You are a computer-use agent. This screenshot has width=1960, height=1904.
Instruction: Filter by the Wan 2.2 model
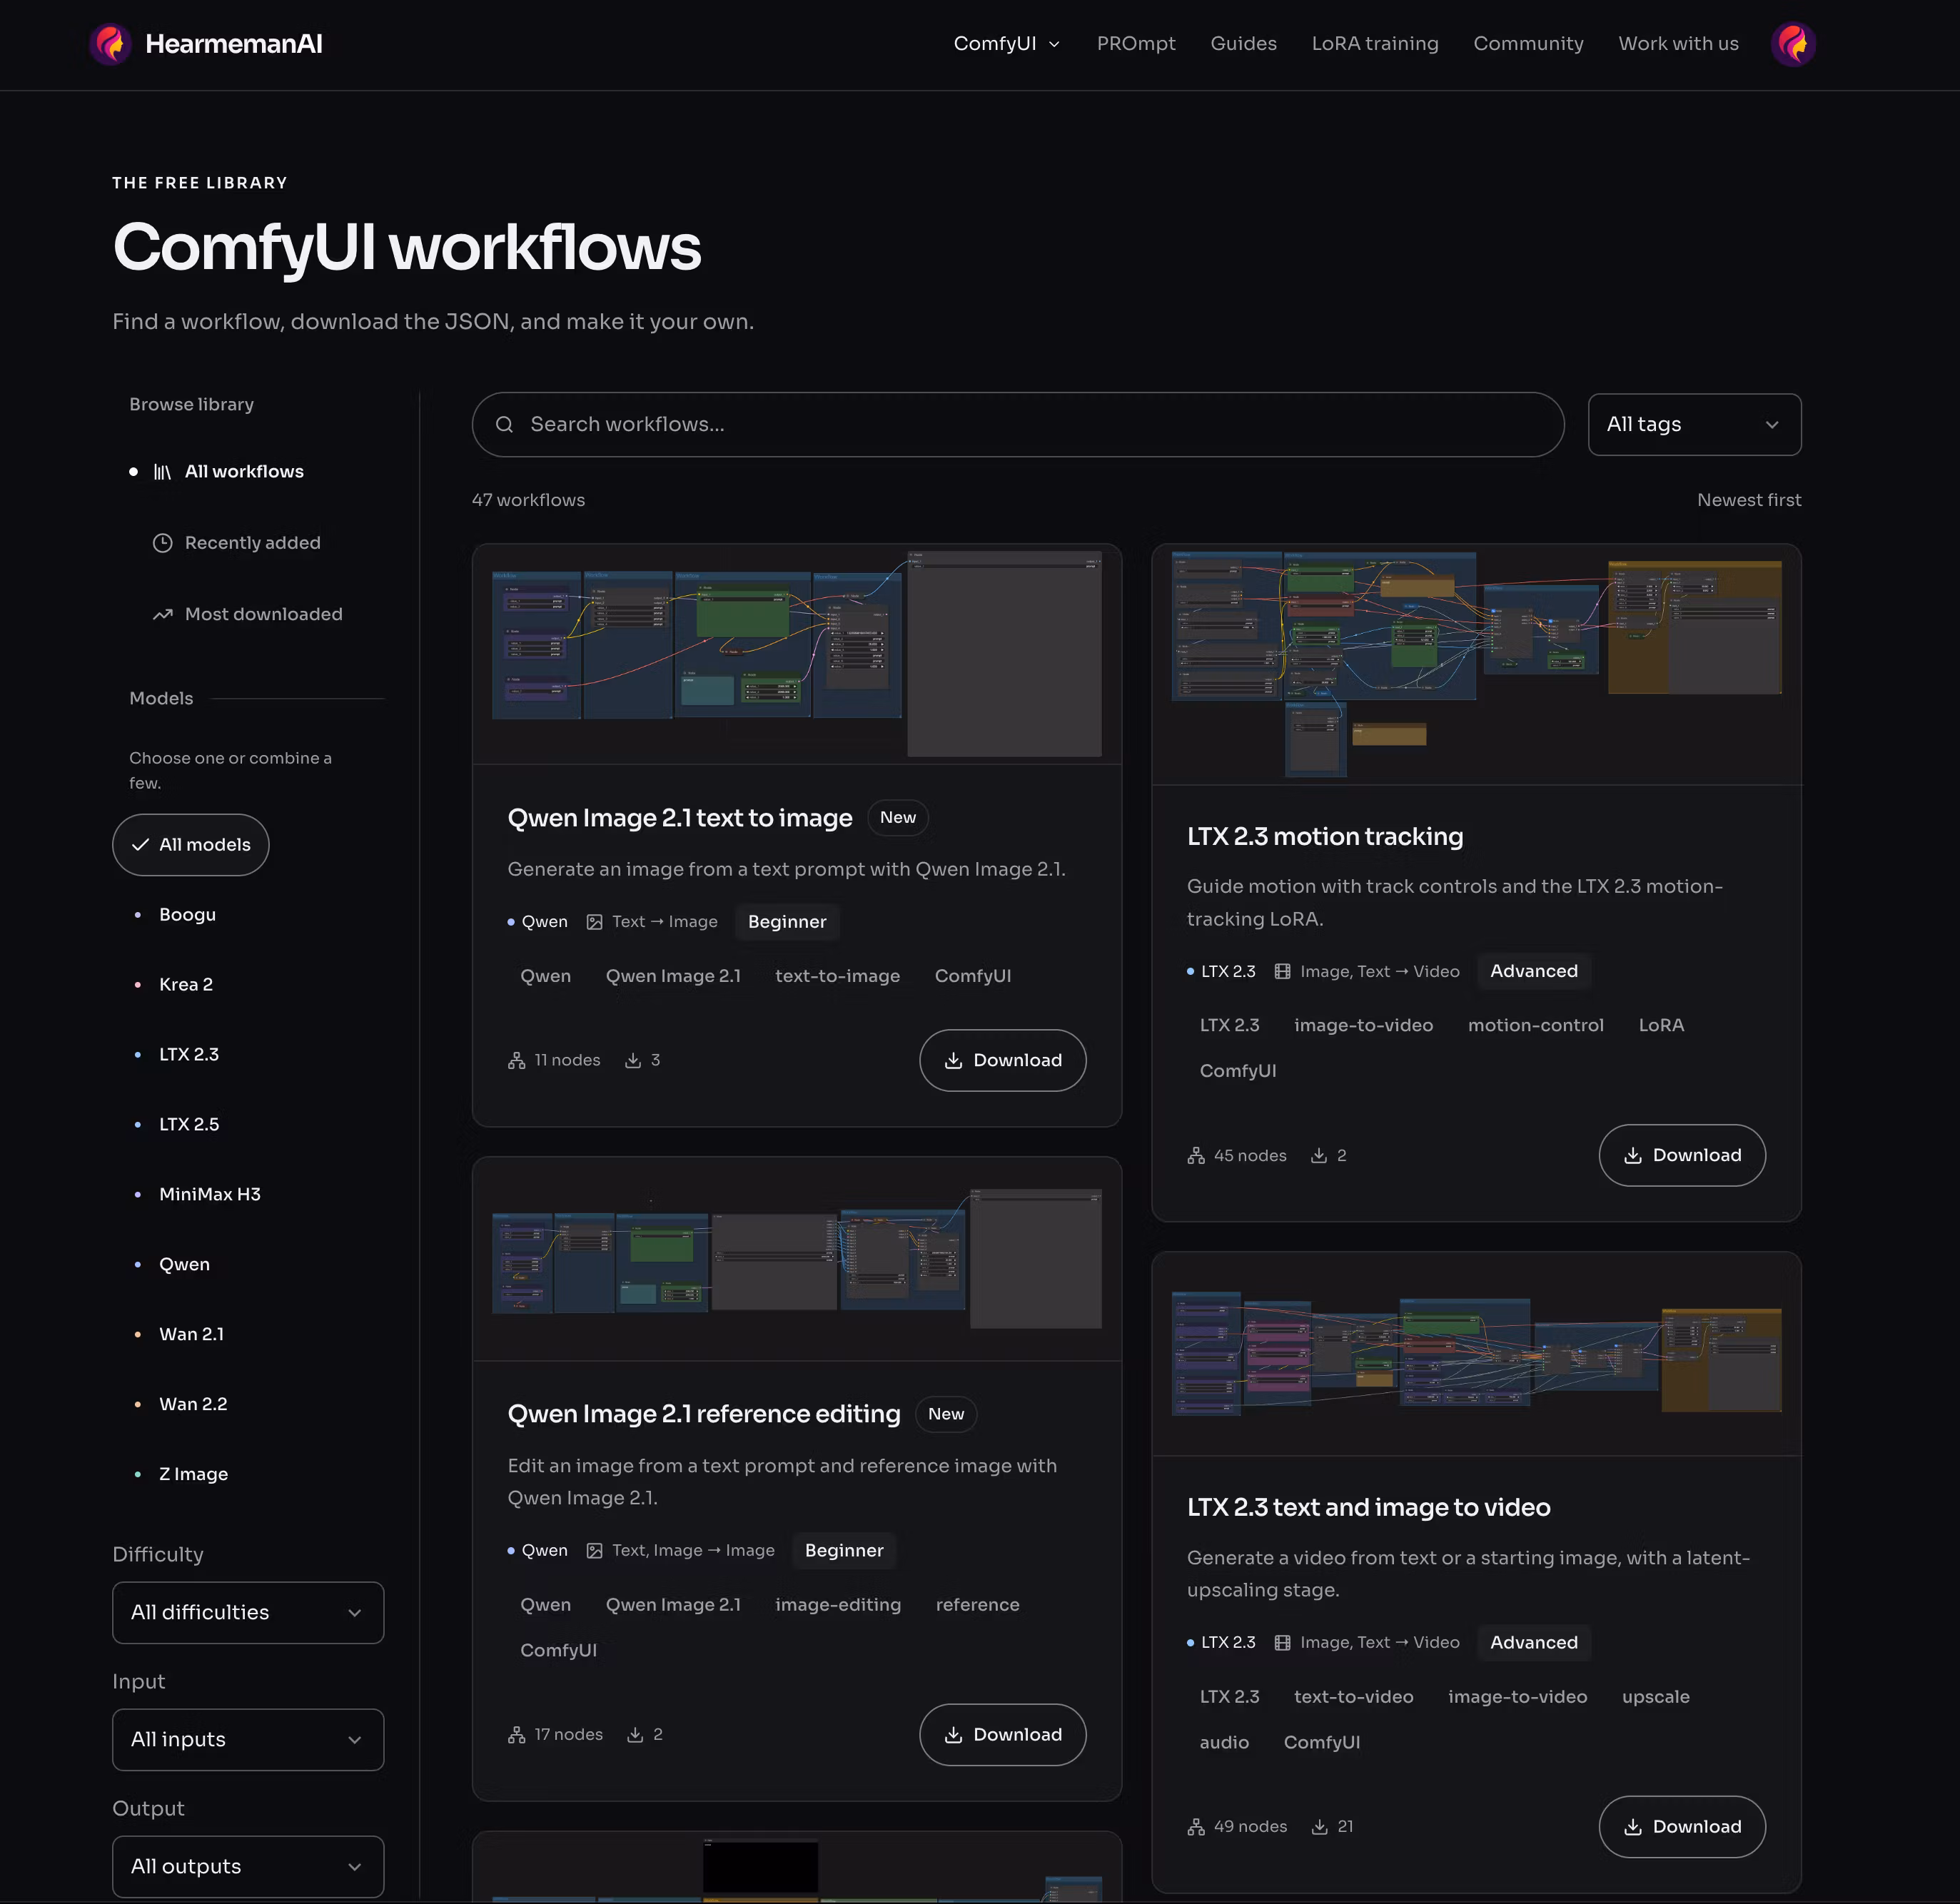click(x=193, y=1405)
